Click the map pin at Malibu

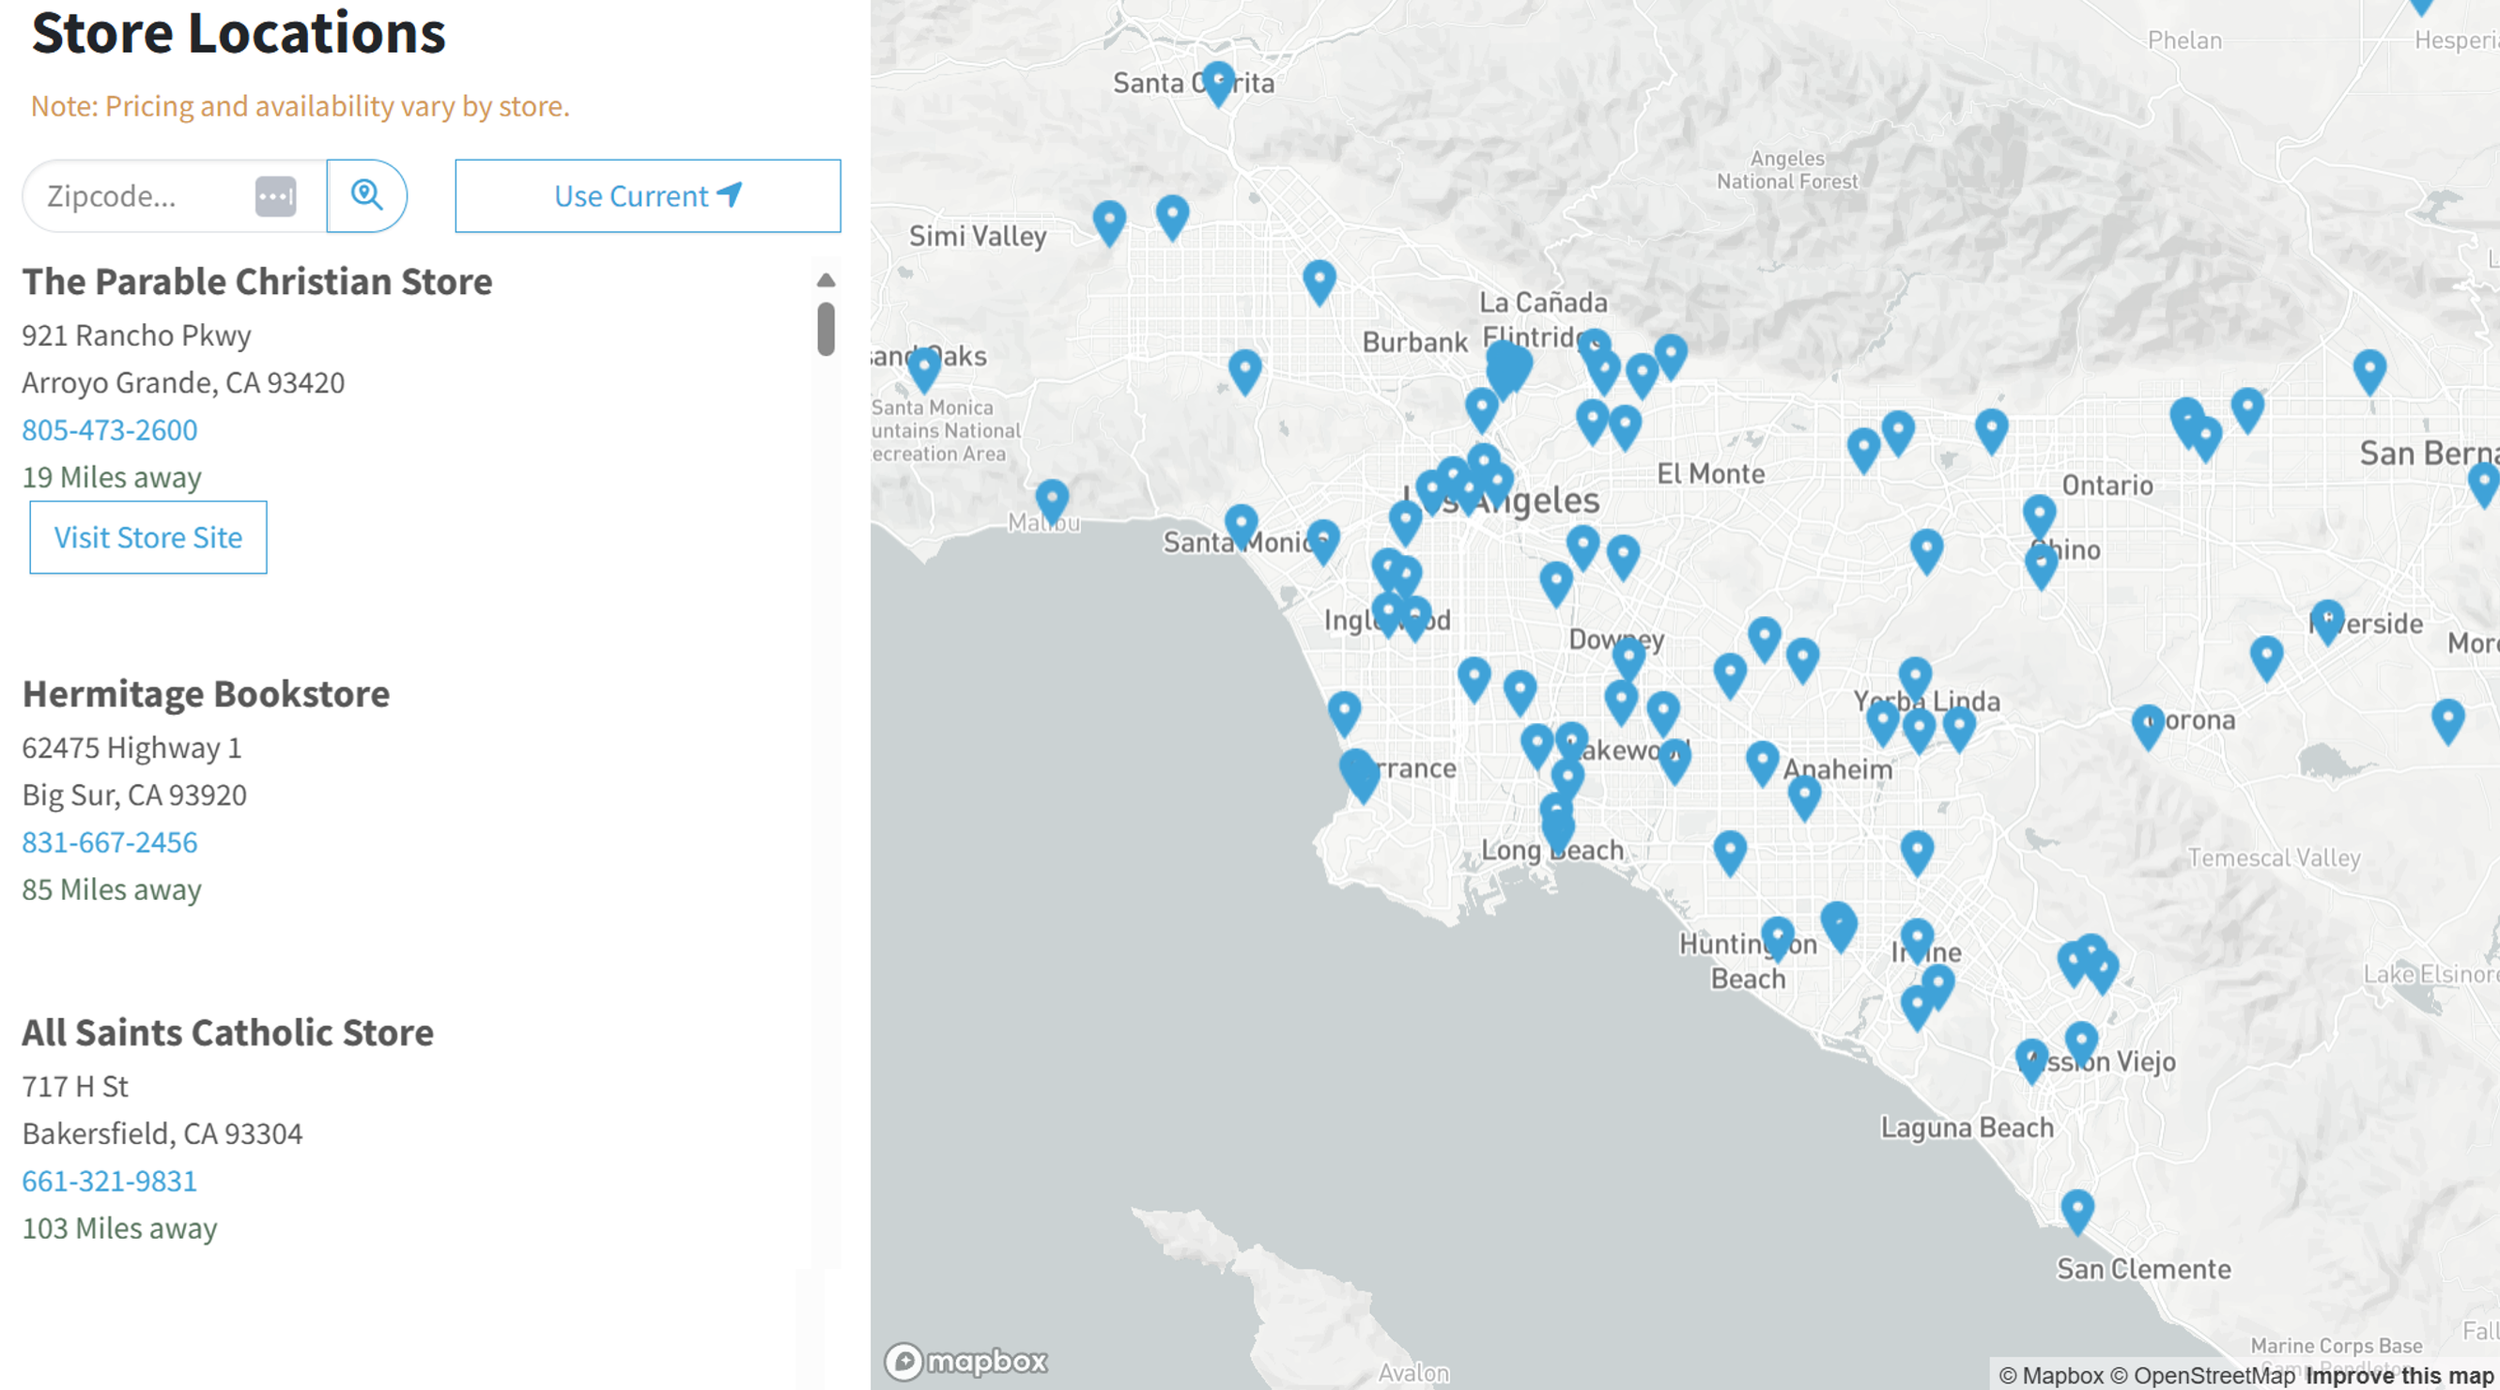(x=1051, y=498)
